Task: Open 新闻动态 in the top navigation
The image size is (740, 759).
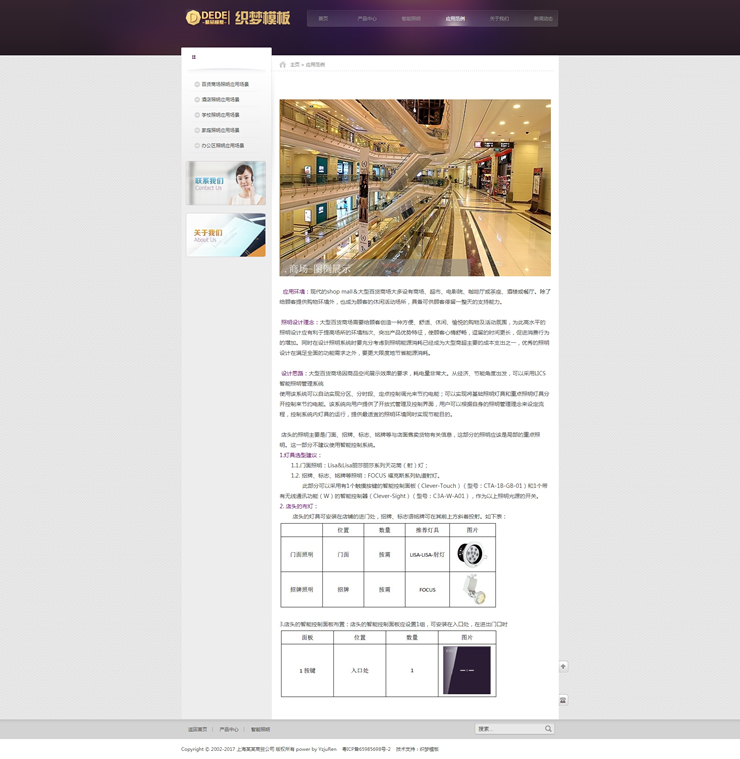Action: click(x=542, y=19)
